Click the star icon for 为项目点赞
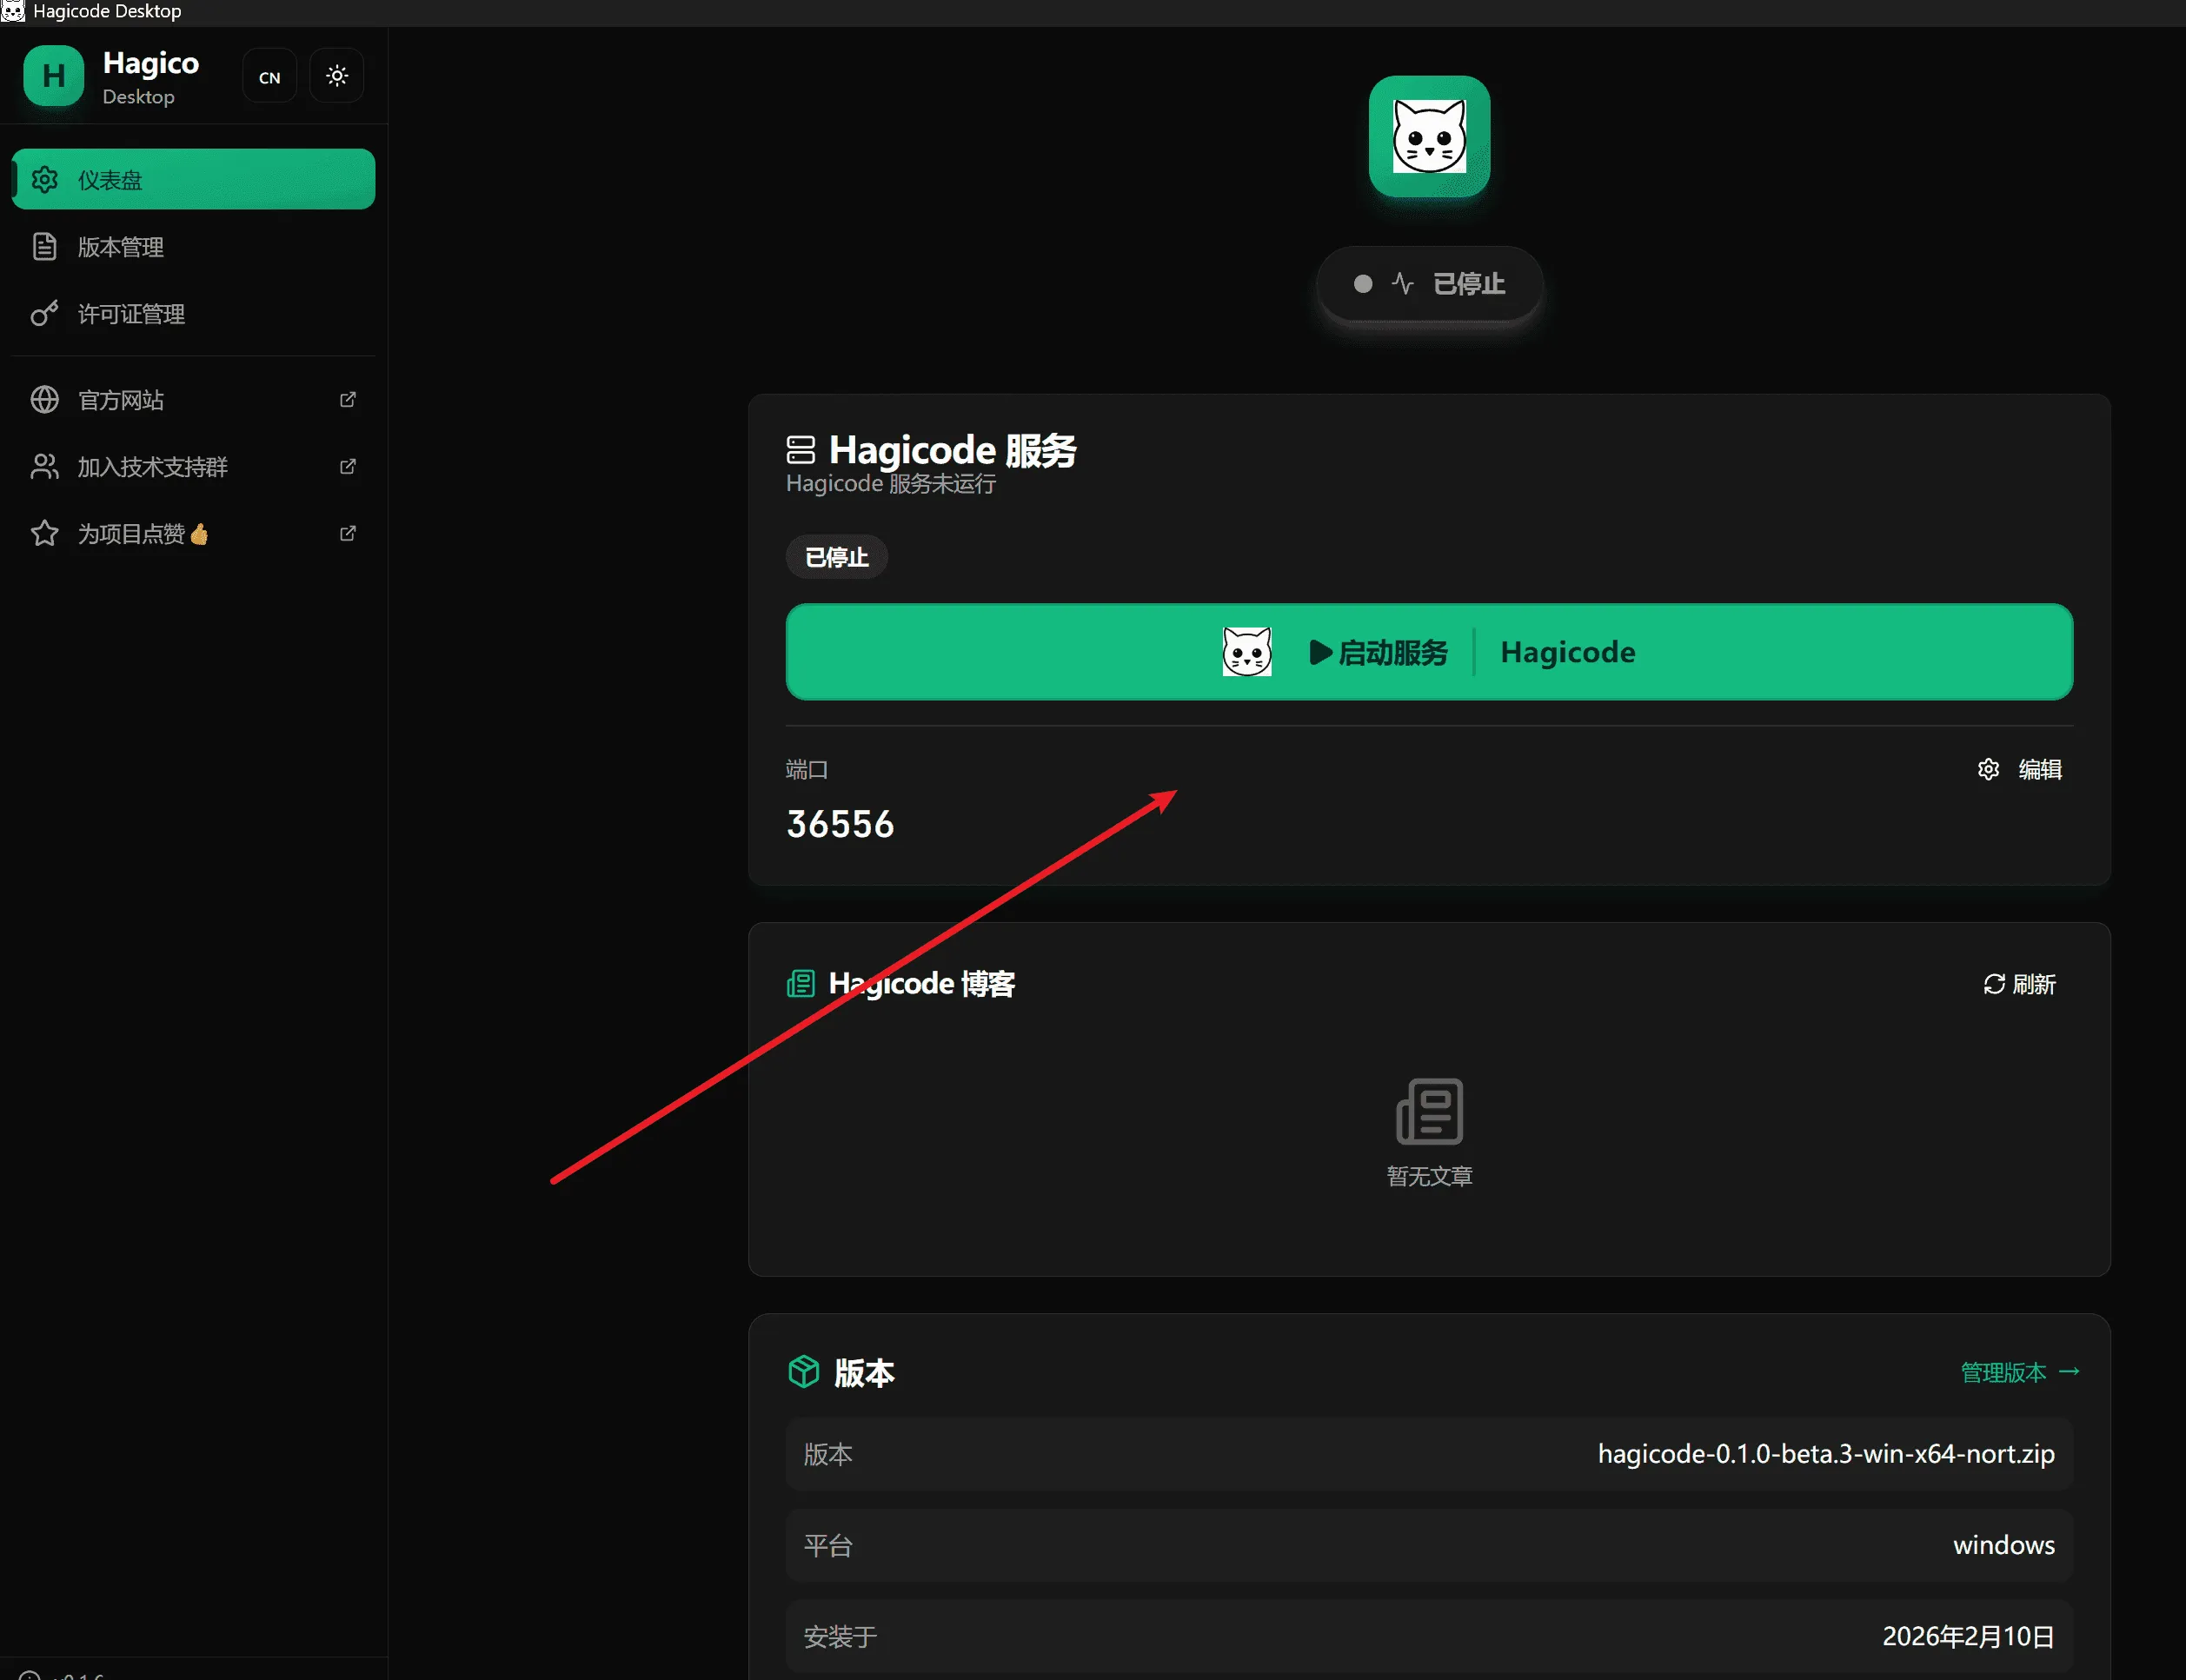This screenshot has height=1680, width=2186. (44, 534)
